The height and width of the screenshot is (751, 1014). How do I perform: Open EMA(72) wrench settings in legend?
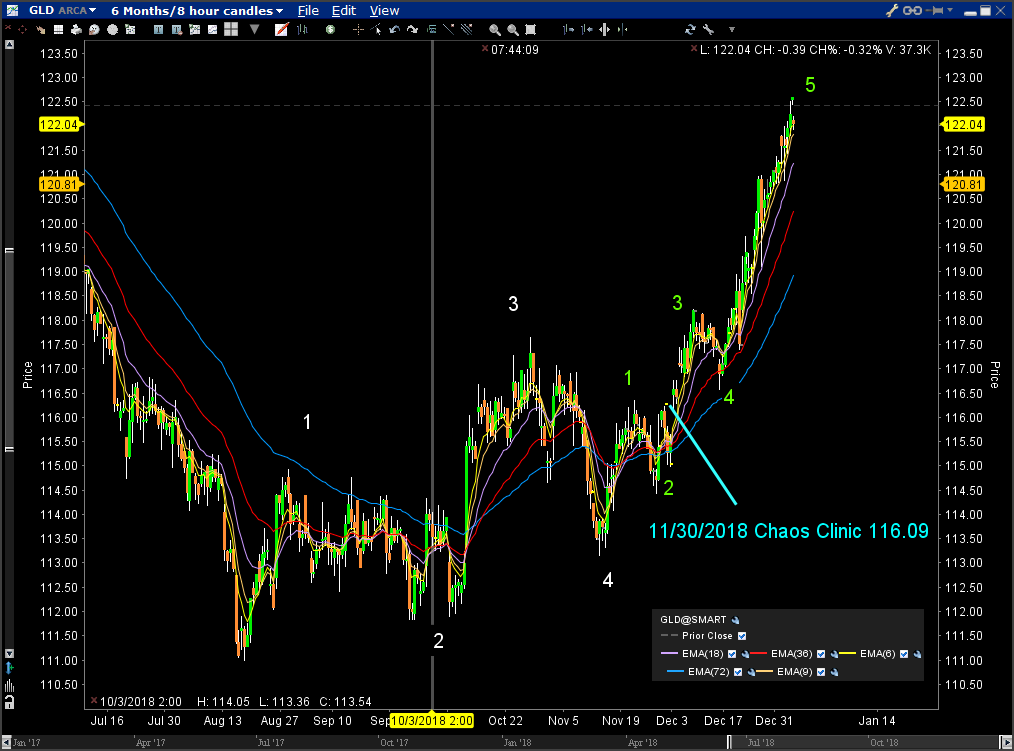click(x=751, y=673)
